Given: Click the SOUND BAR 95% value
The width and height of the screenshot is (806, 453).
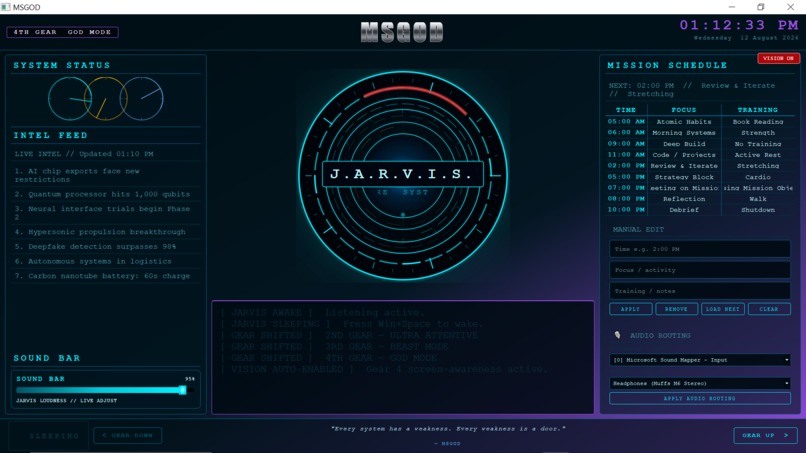Looking at the screenshot, I should click(190, 379).
